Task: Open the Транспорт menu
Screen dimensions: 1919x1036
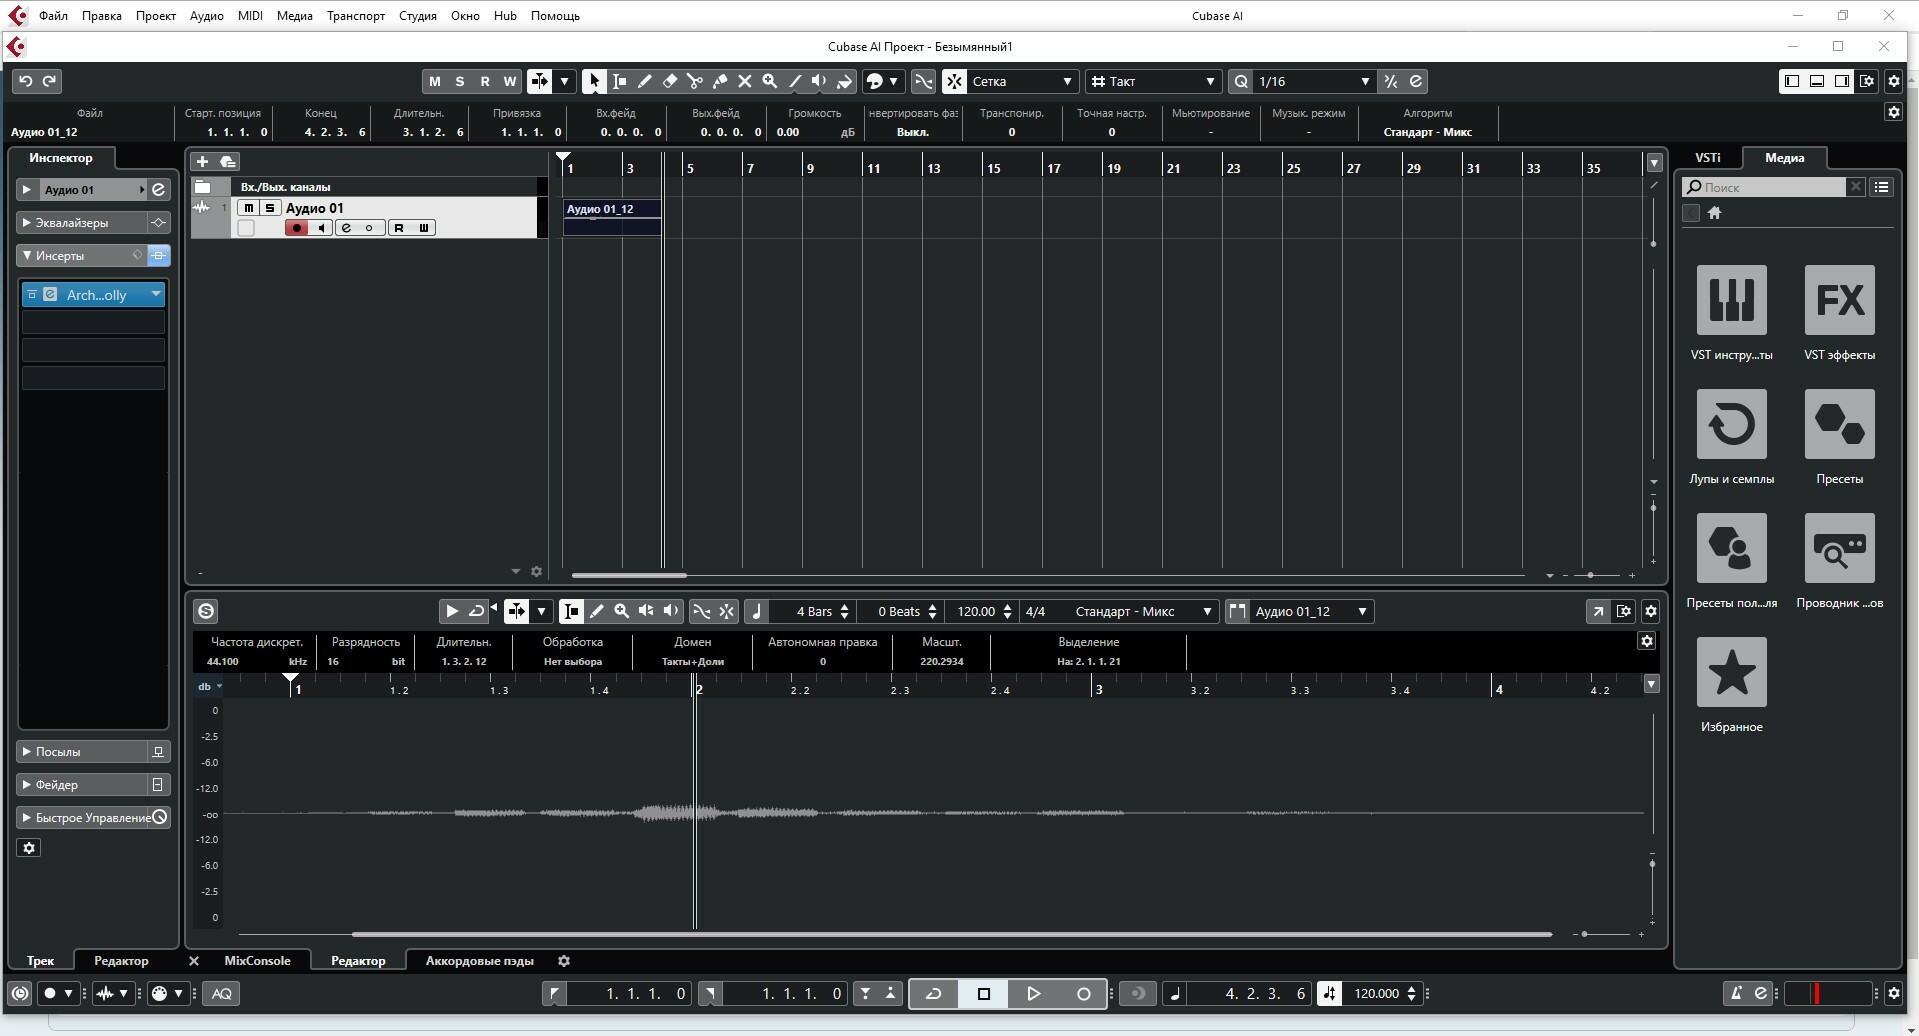Action: point(355,15)
